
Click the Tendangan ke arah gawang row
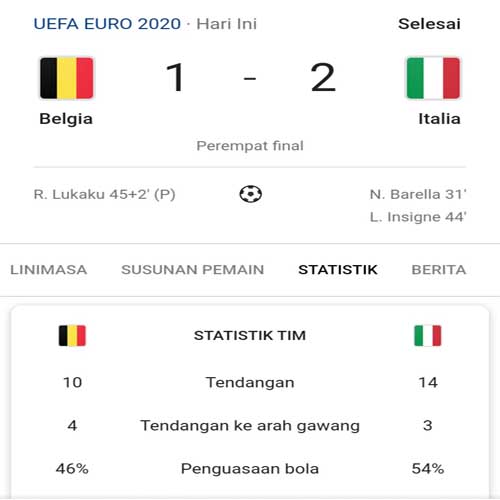click(250, 426)
